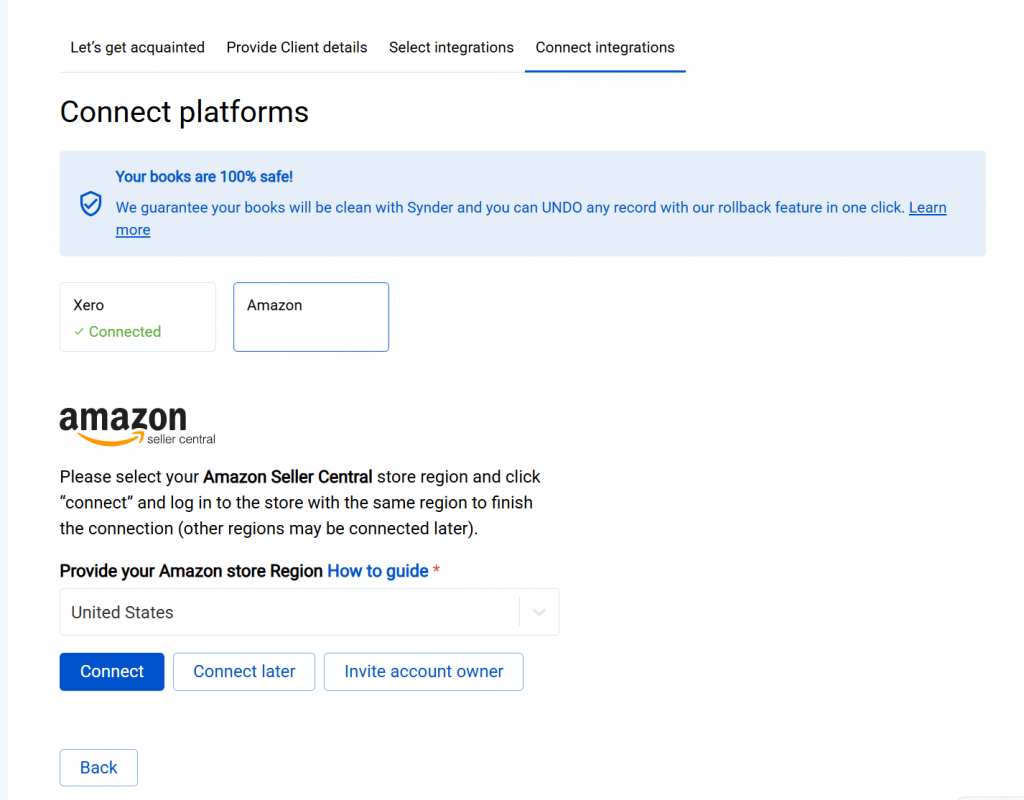The image size is (1024, 800).
Task: Switch to the Provide Client details tab
Action: 296,48
